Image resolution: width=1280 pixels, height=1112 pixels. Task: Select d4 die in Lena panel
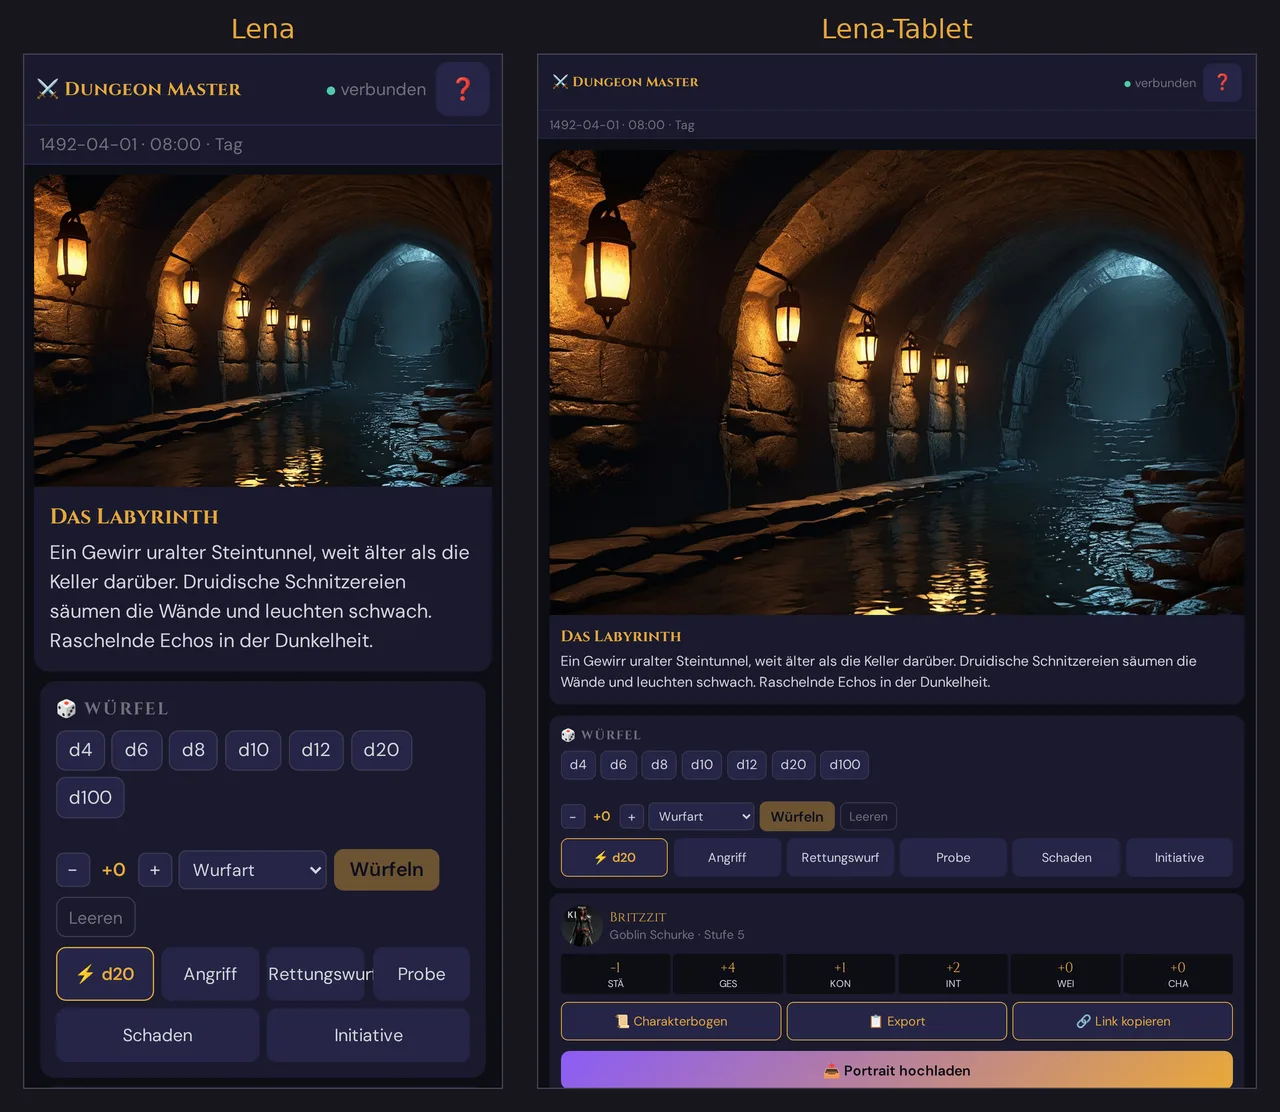81,750
